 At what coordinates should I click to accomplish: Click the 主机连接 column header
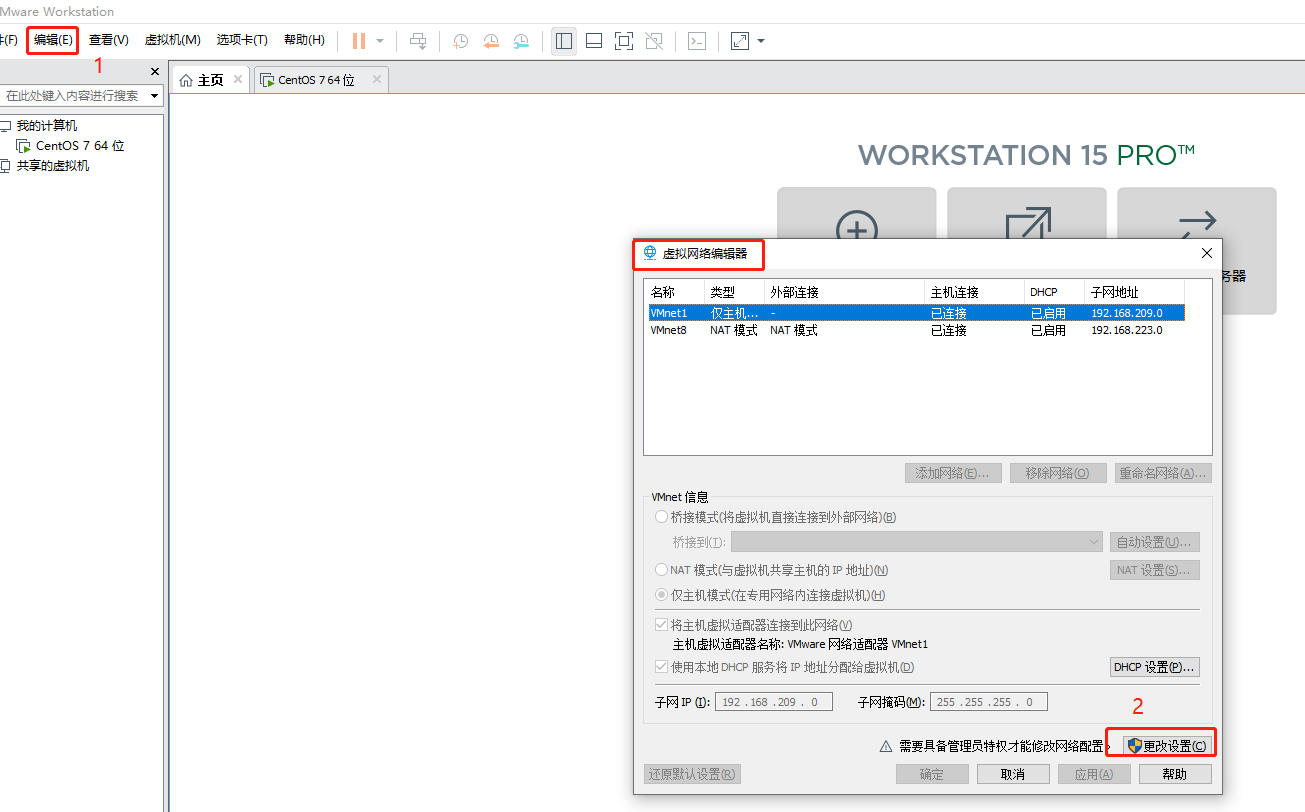pos(975,292)
